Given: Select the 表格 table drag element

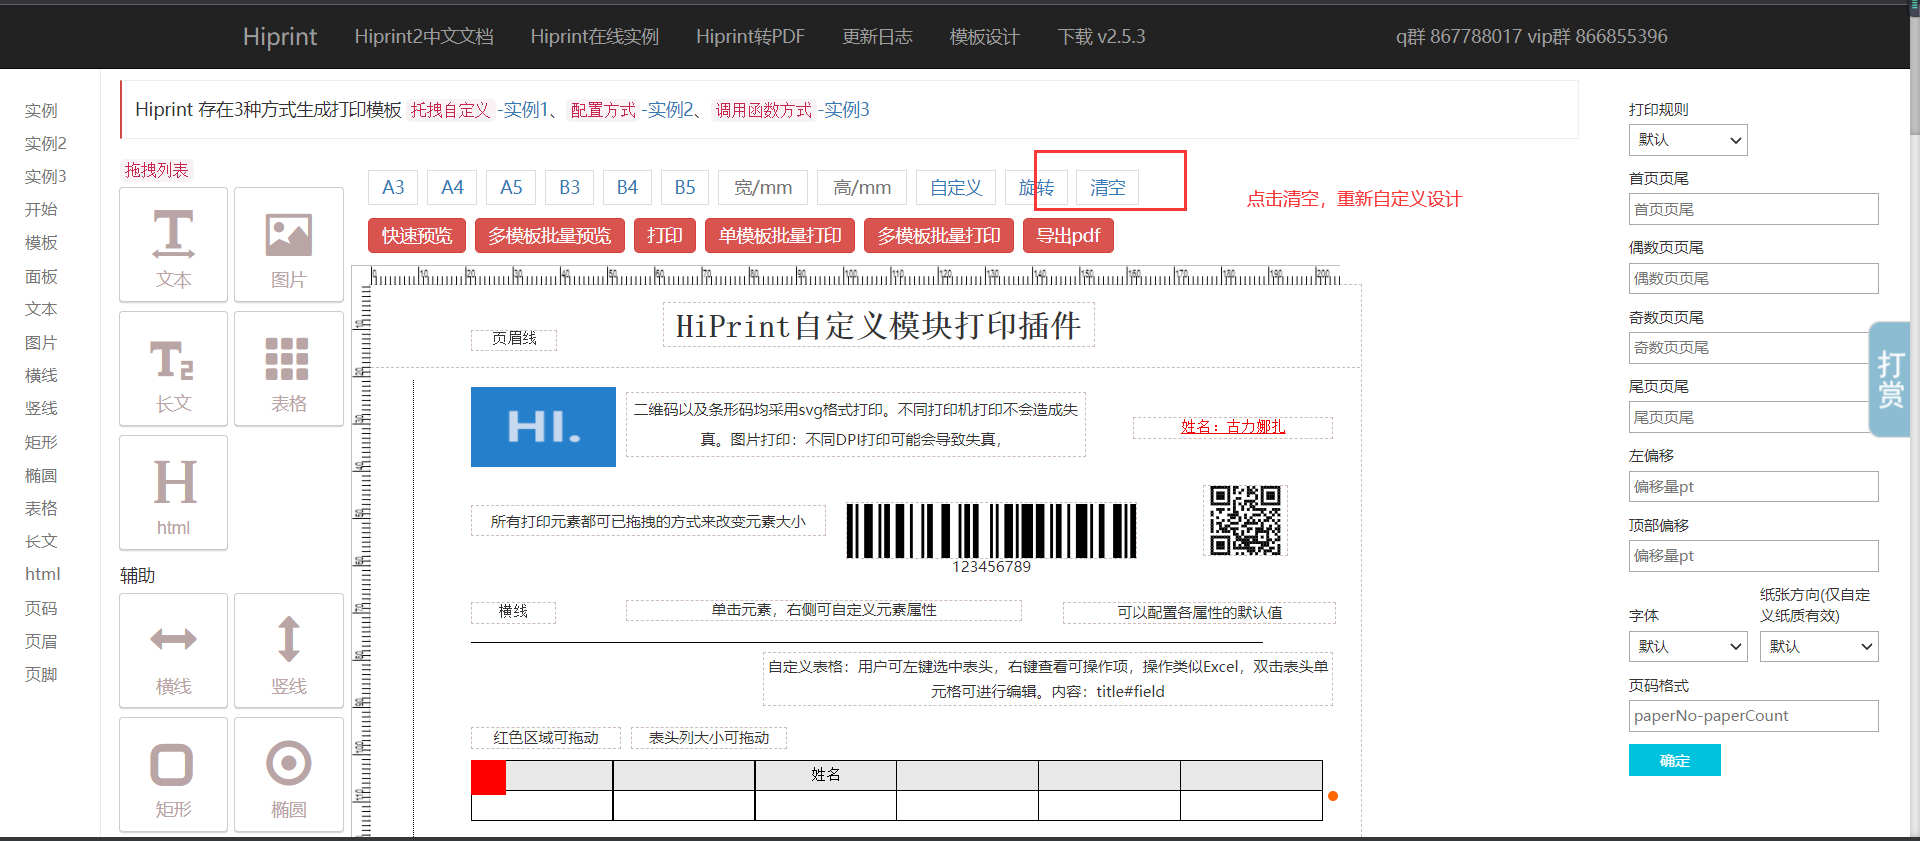Looking at the screenshot, I should (x=289, y=369).
